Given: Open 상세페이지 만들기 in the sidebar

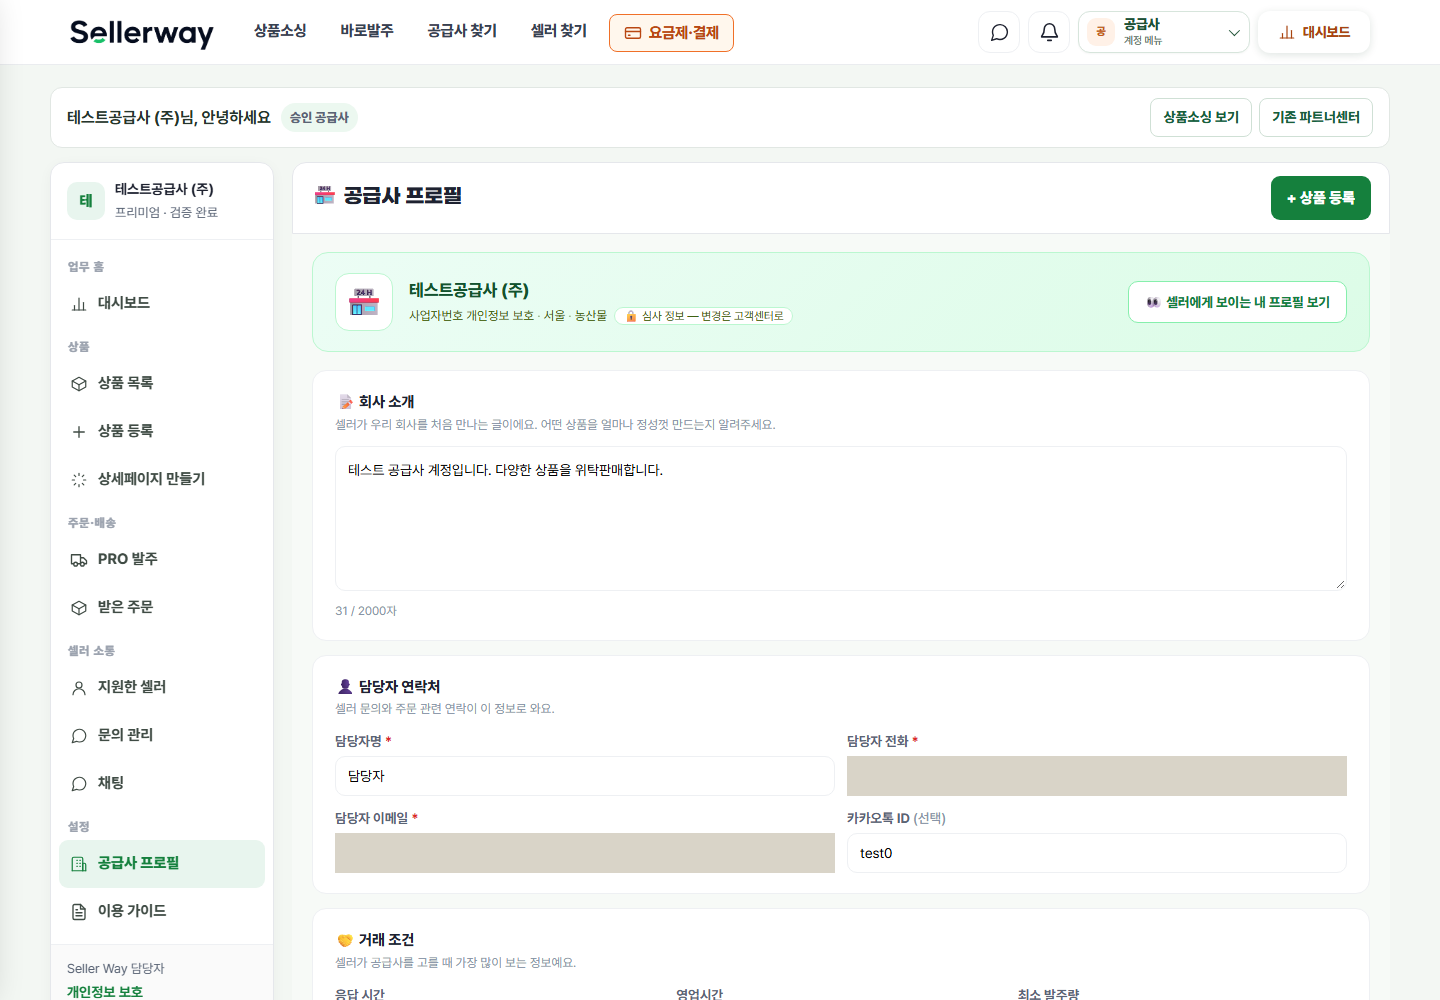Looking at the screenshot, I should tap(162, 479).
